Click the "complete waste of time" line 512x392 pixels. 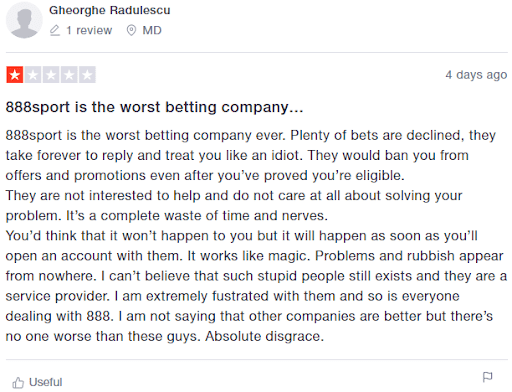click(197, 216)
